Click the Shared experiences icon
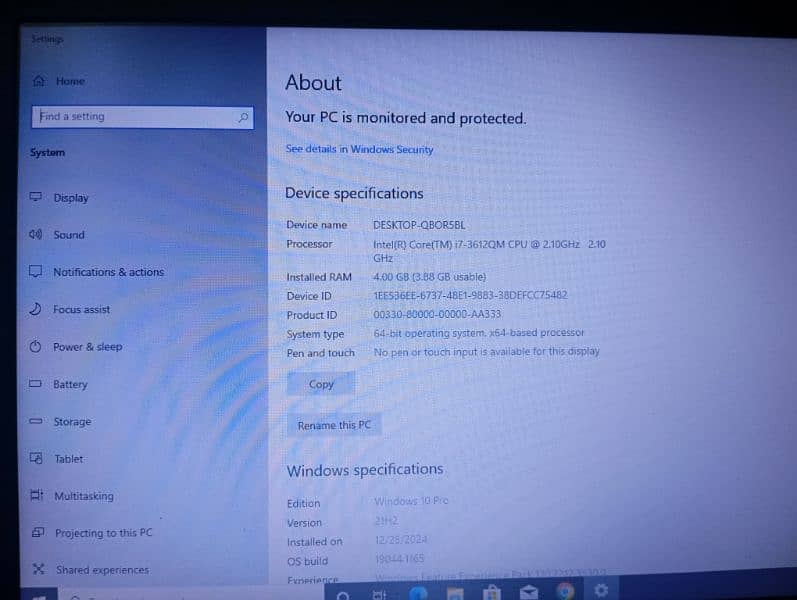The image size is (797, 600). 39,569
